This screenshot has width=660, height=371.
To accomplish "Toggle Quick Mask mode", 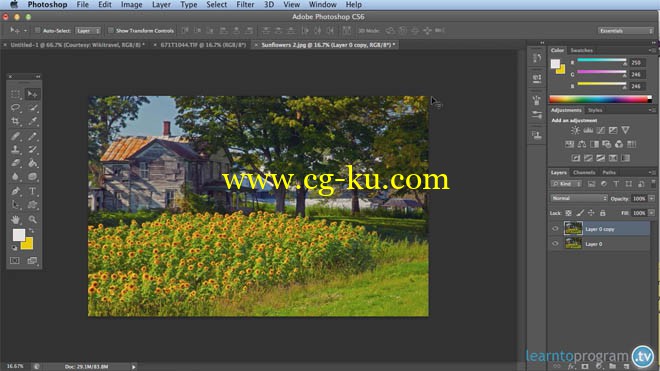I will 15,261.
